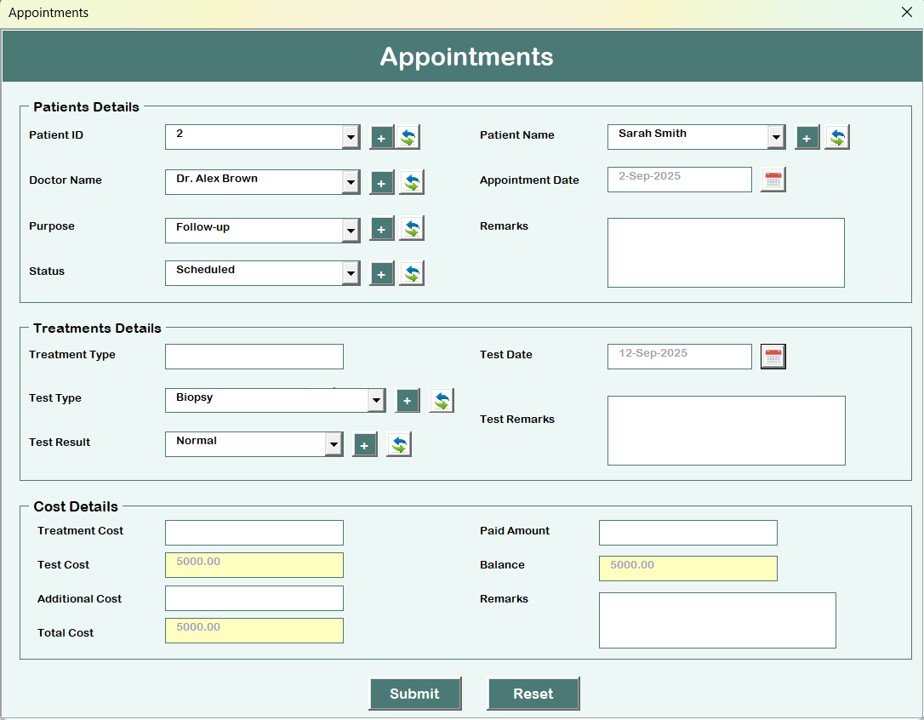Screen dimensions: 924x720
Task: Refresh the Test Result list
Action: pyautogui.click(x=399, y=445)
